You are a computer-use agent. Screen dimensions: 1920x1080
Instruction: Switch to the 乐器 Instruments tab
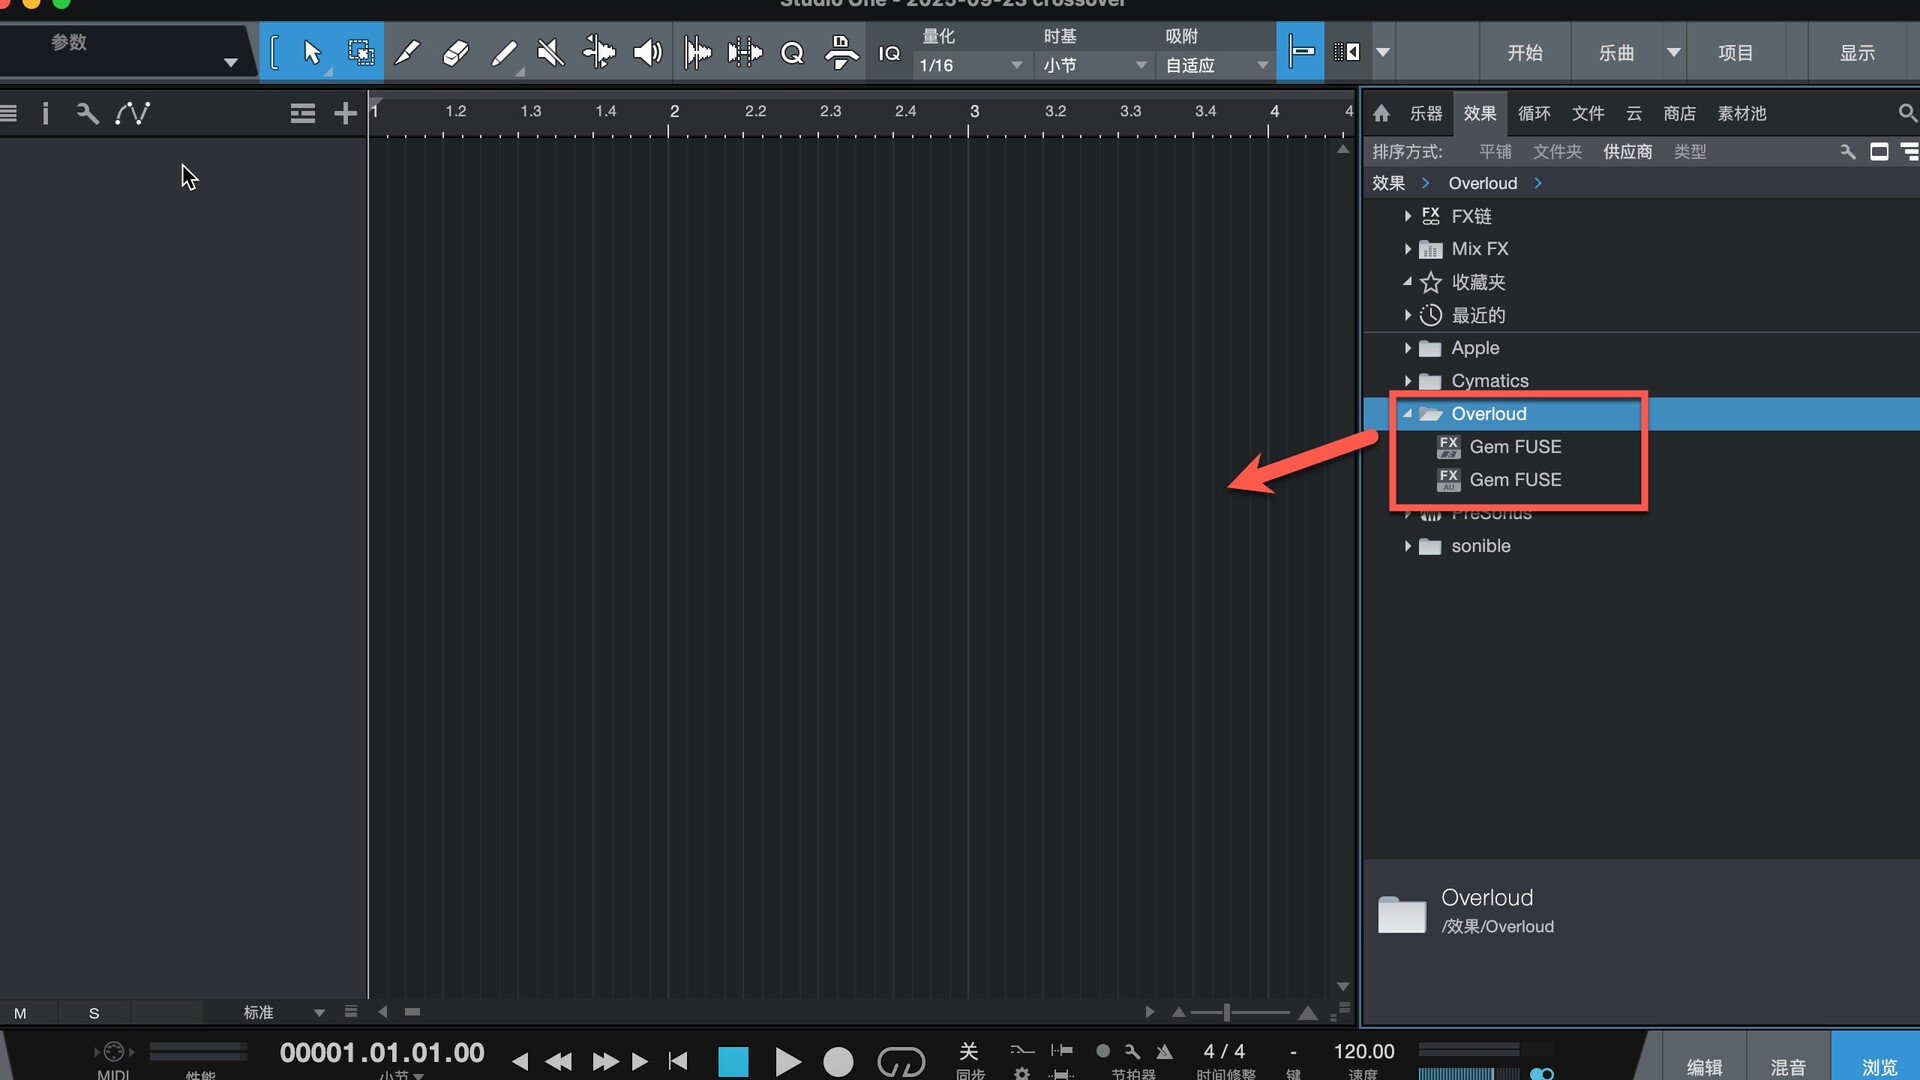[1426, 113]
